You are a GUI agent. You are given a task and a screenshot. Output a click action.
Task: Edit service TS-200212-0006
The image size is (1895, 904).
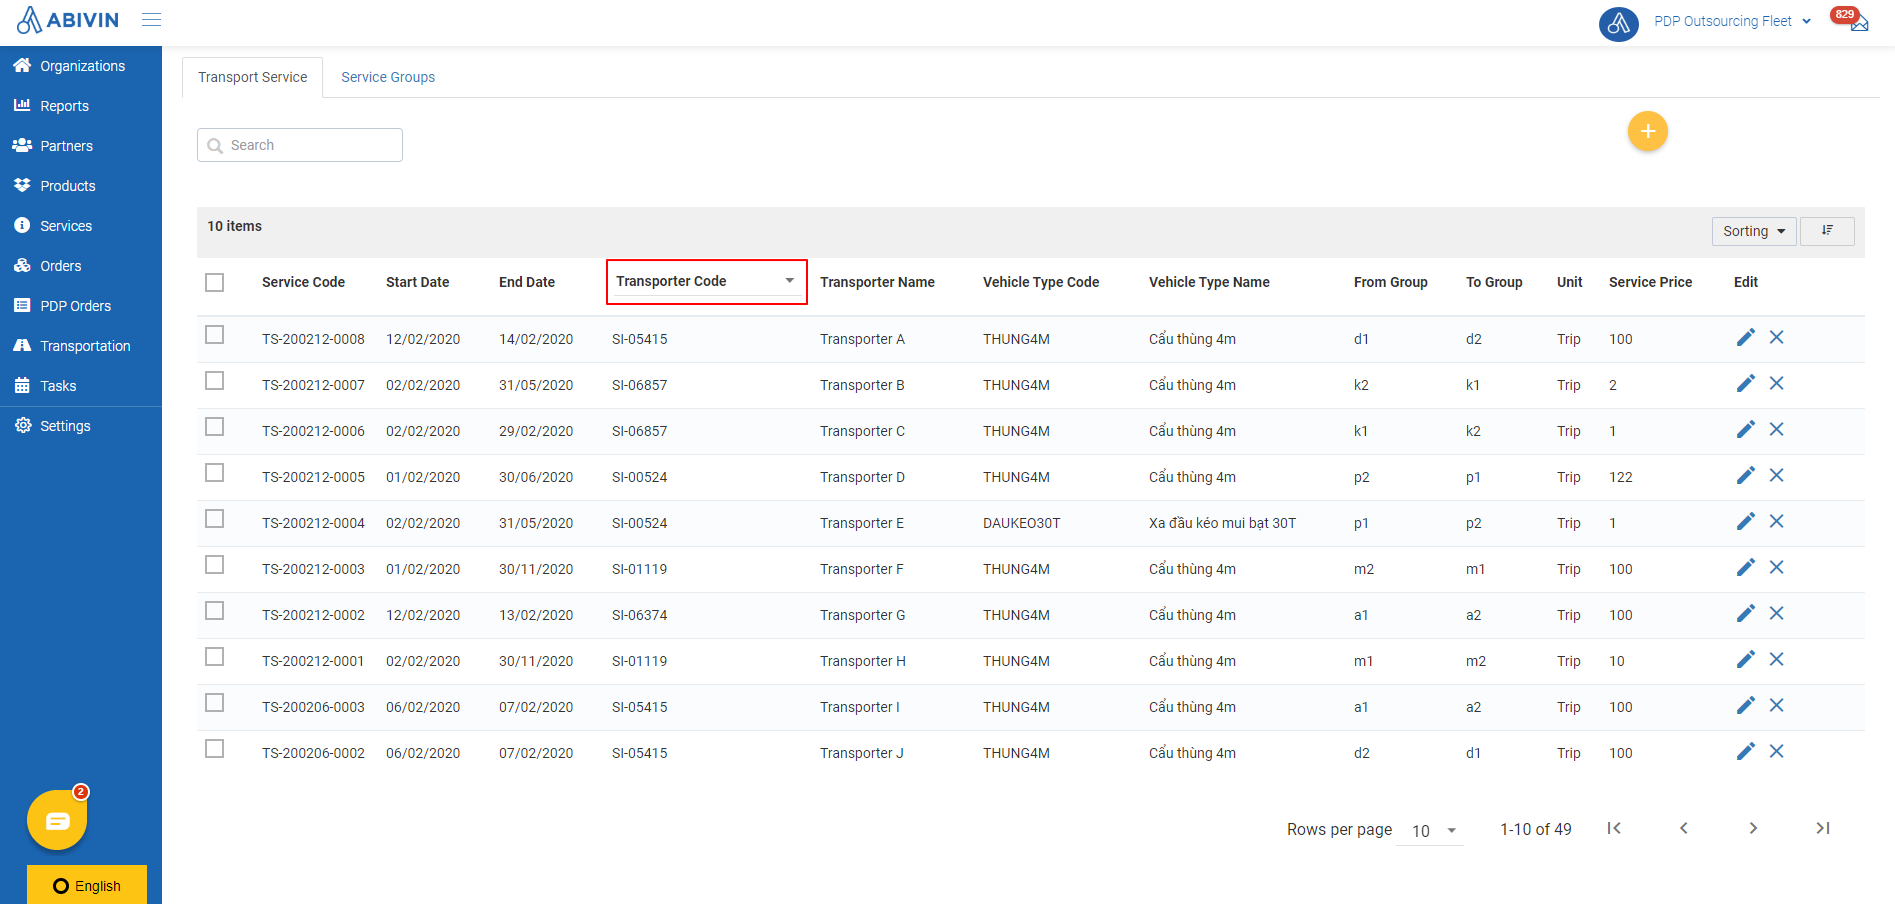(x=1745, y=430)
